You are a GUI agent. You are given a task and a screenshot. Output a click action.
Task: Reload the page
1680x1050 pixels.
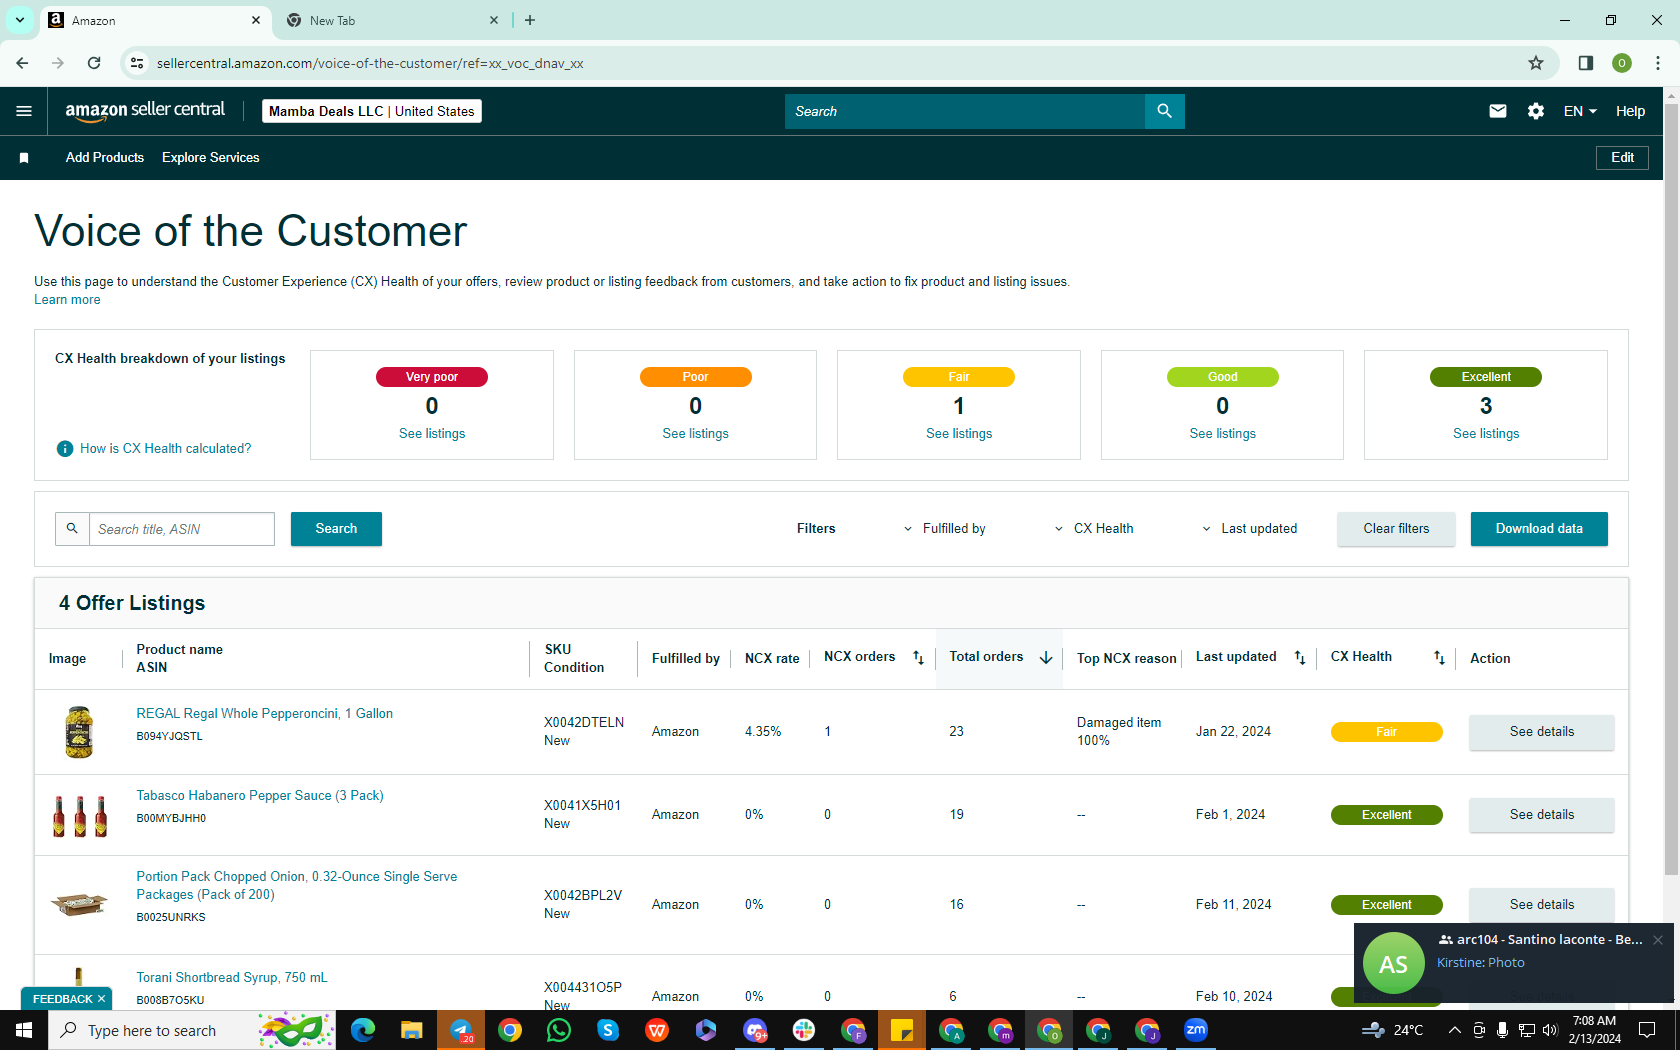pyautogui.click(x=94, y=63)
